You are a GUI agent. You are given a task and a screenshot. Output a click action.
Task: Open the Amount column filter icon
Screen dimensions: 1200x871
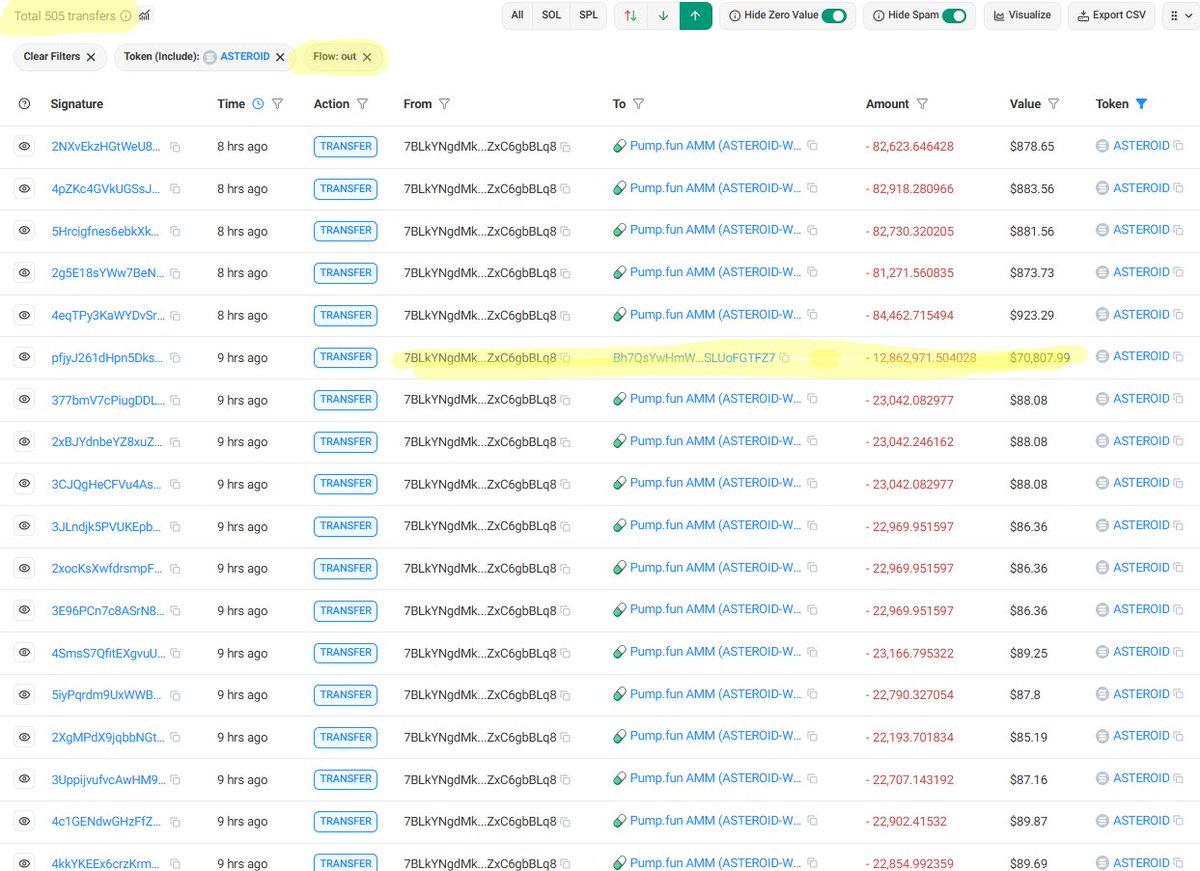point(922,104)
